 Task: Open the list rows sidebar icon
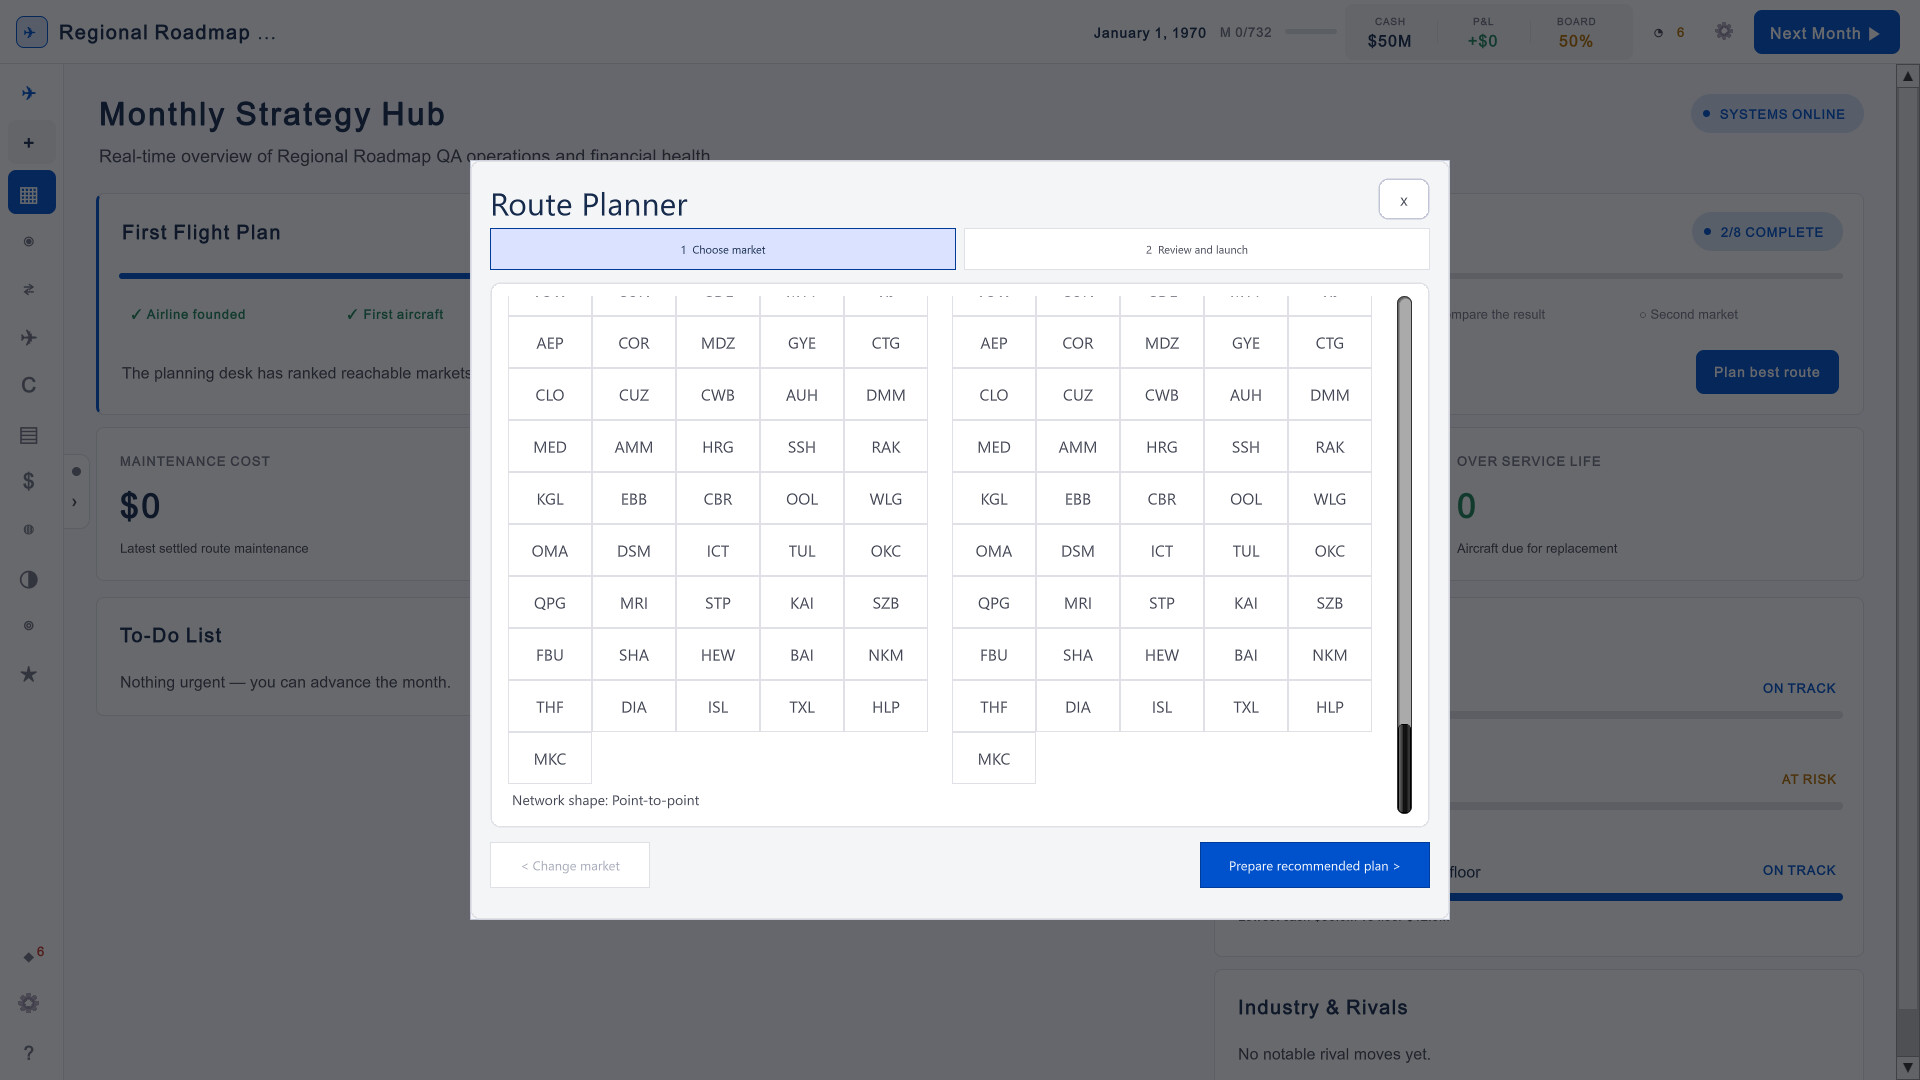coord(29,435)
